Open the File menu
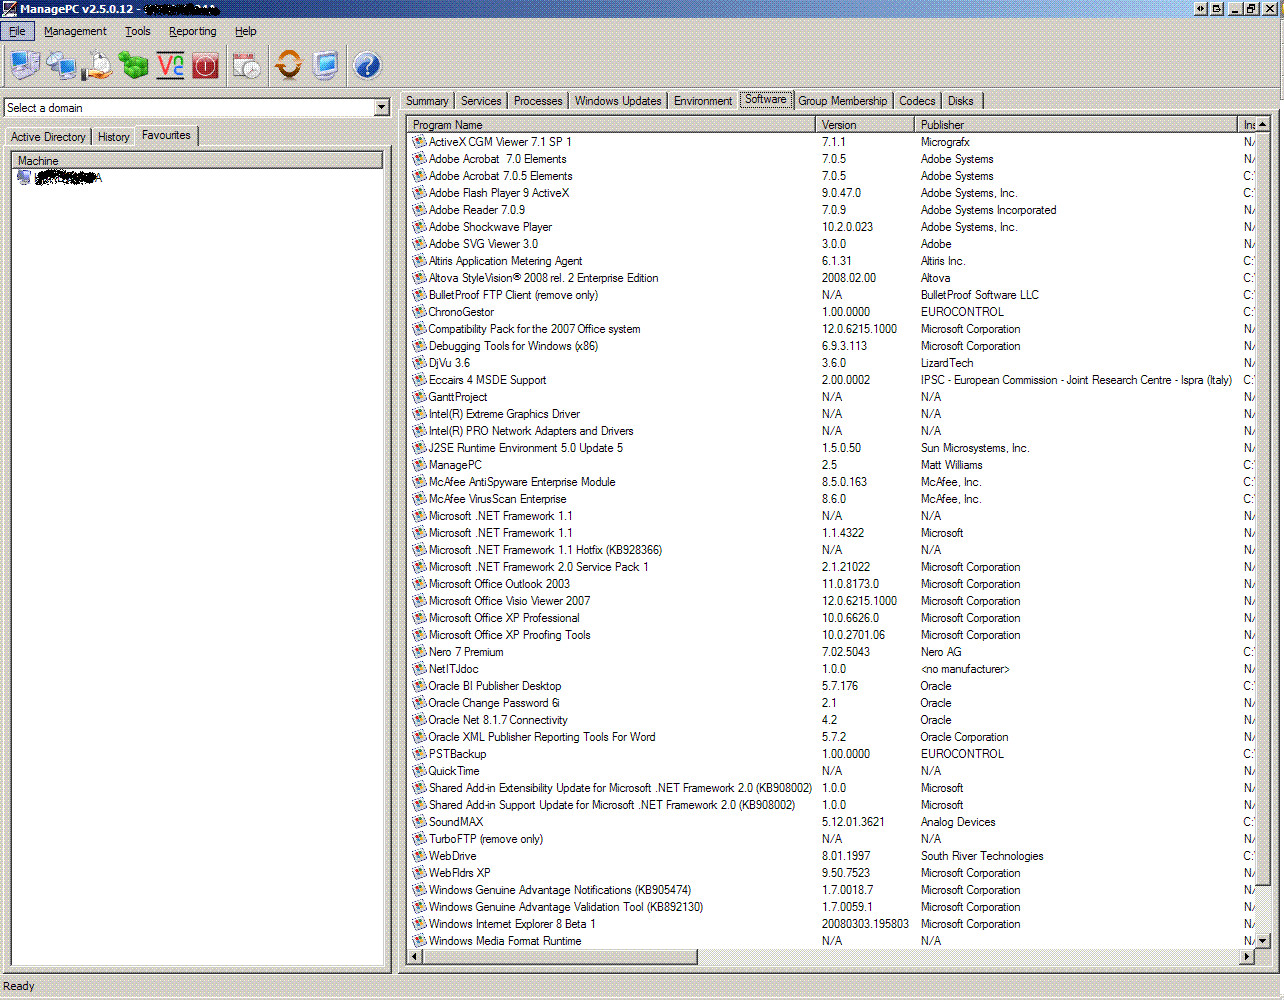This screenshot has width=1284, height=1000. [18, 31]
